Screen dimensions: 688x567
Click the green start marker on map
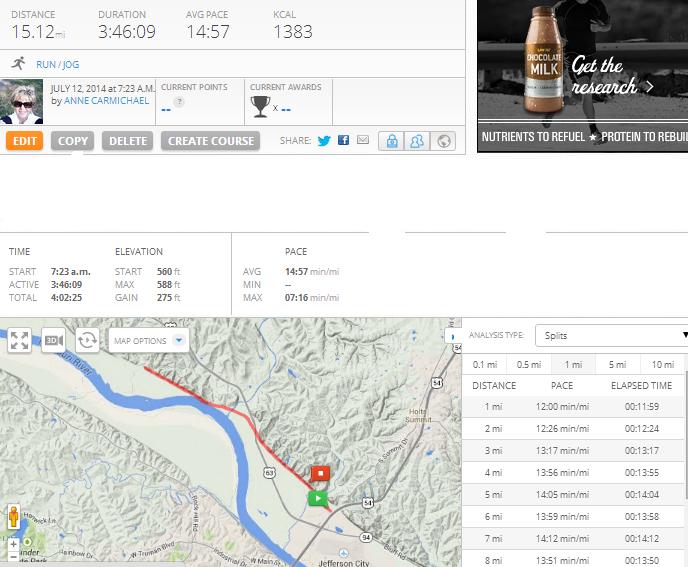pos(318,497)
